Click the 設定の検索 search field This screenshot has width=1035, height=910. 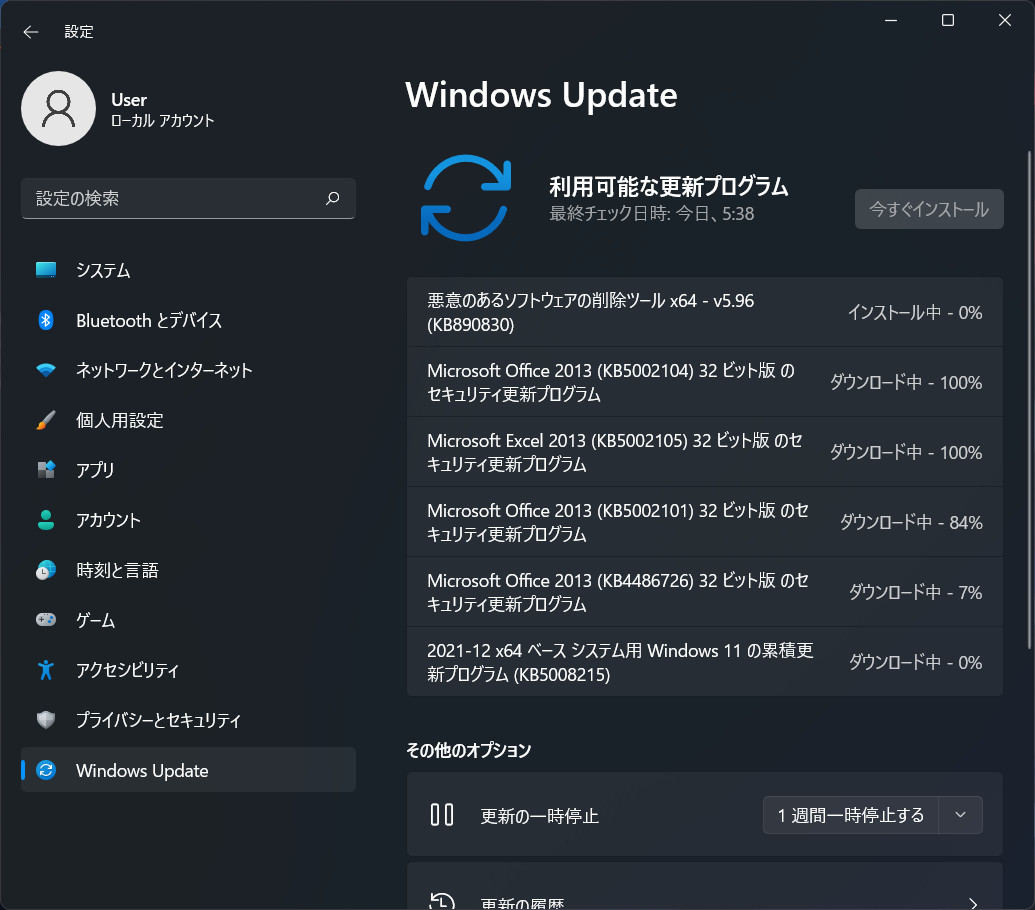(x=188, y=198)
